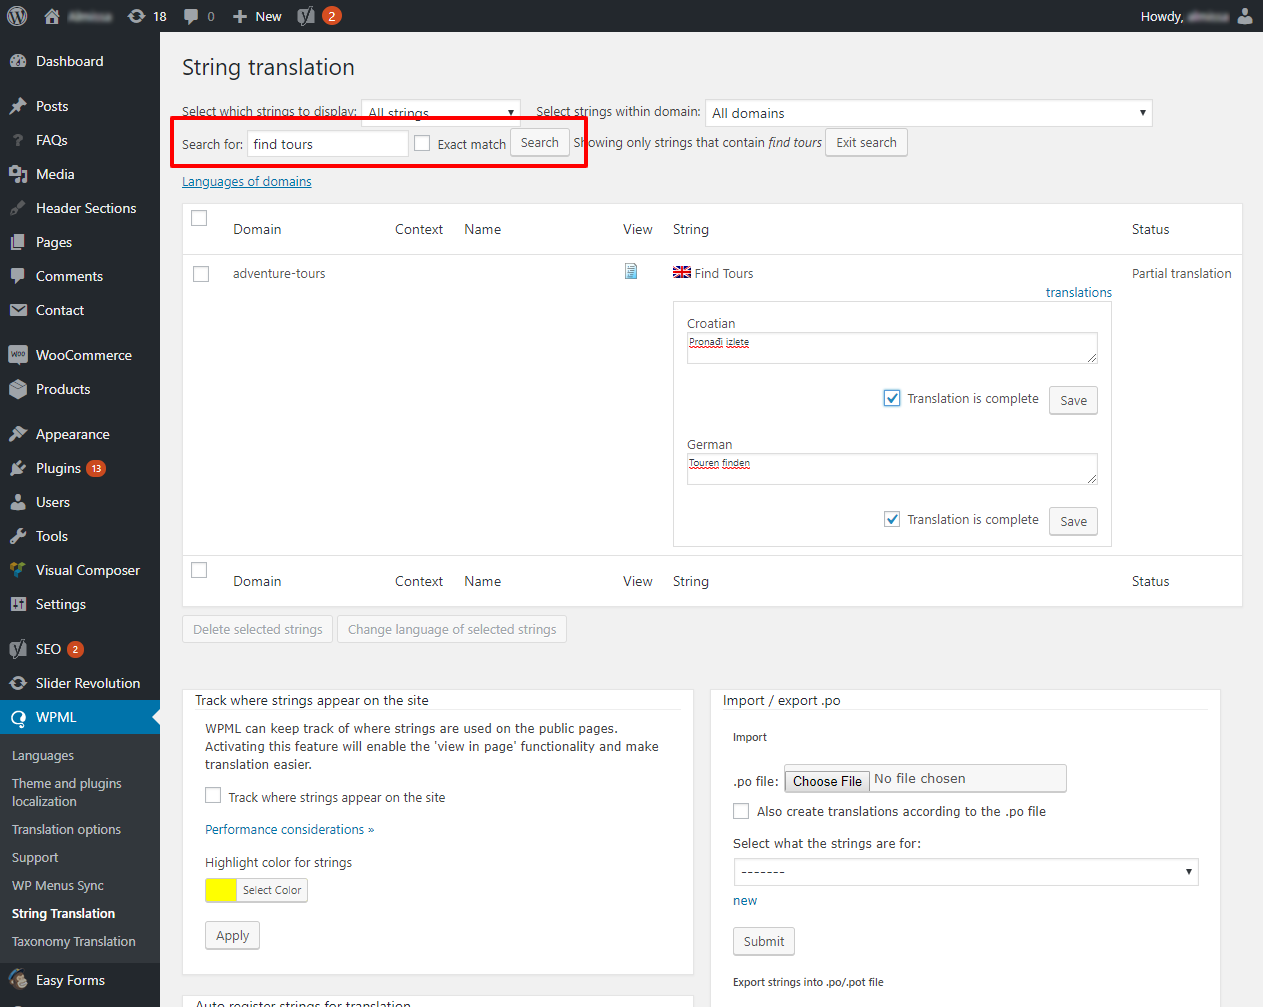The height and width of the screenshot is (1007, 1263).
Task: Enable Track where strings appear on the site
Action: click(x=213, y=796)
